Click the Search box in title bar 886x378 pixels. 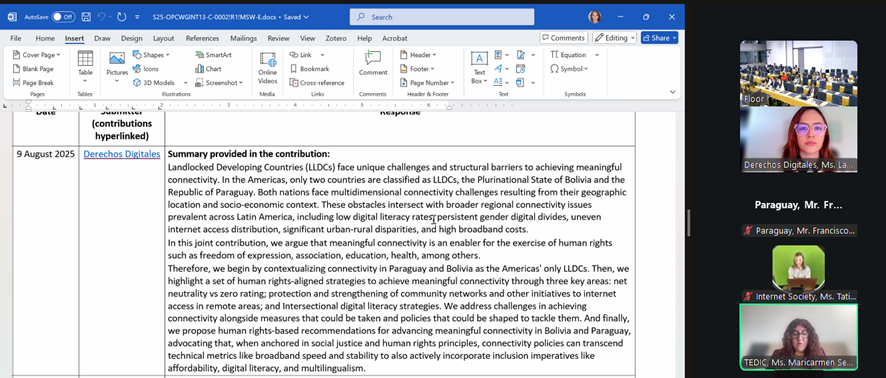tap(442, 17)
